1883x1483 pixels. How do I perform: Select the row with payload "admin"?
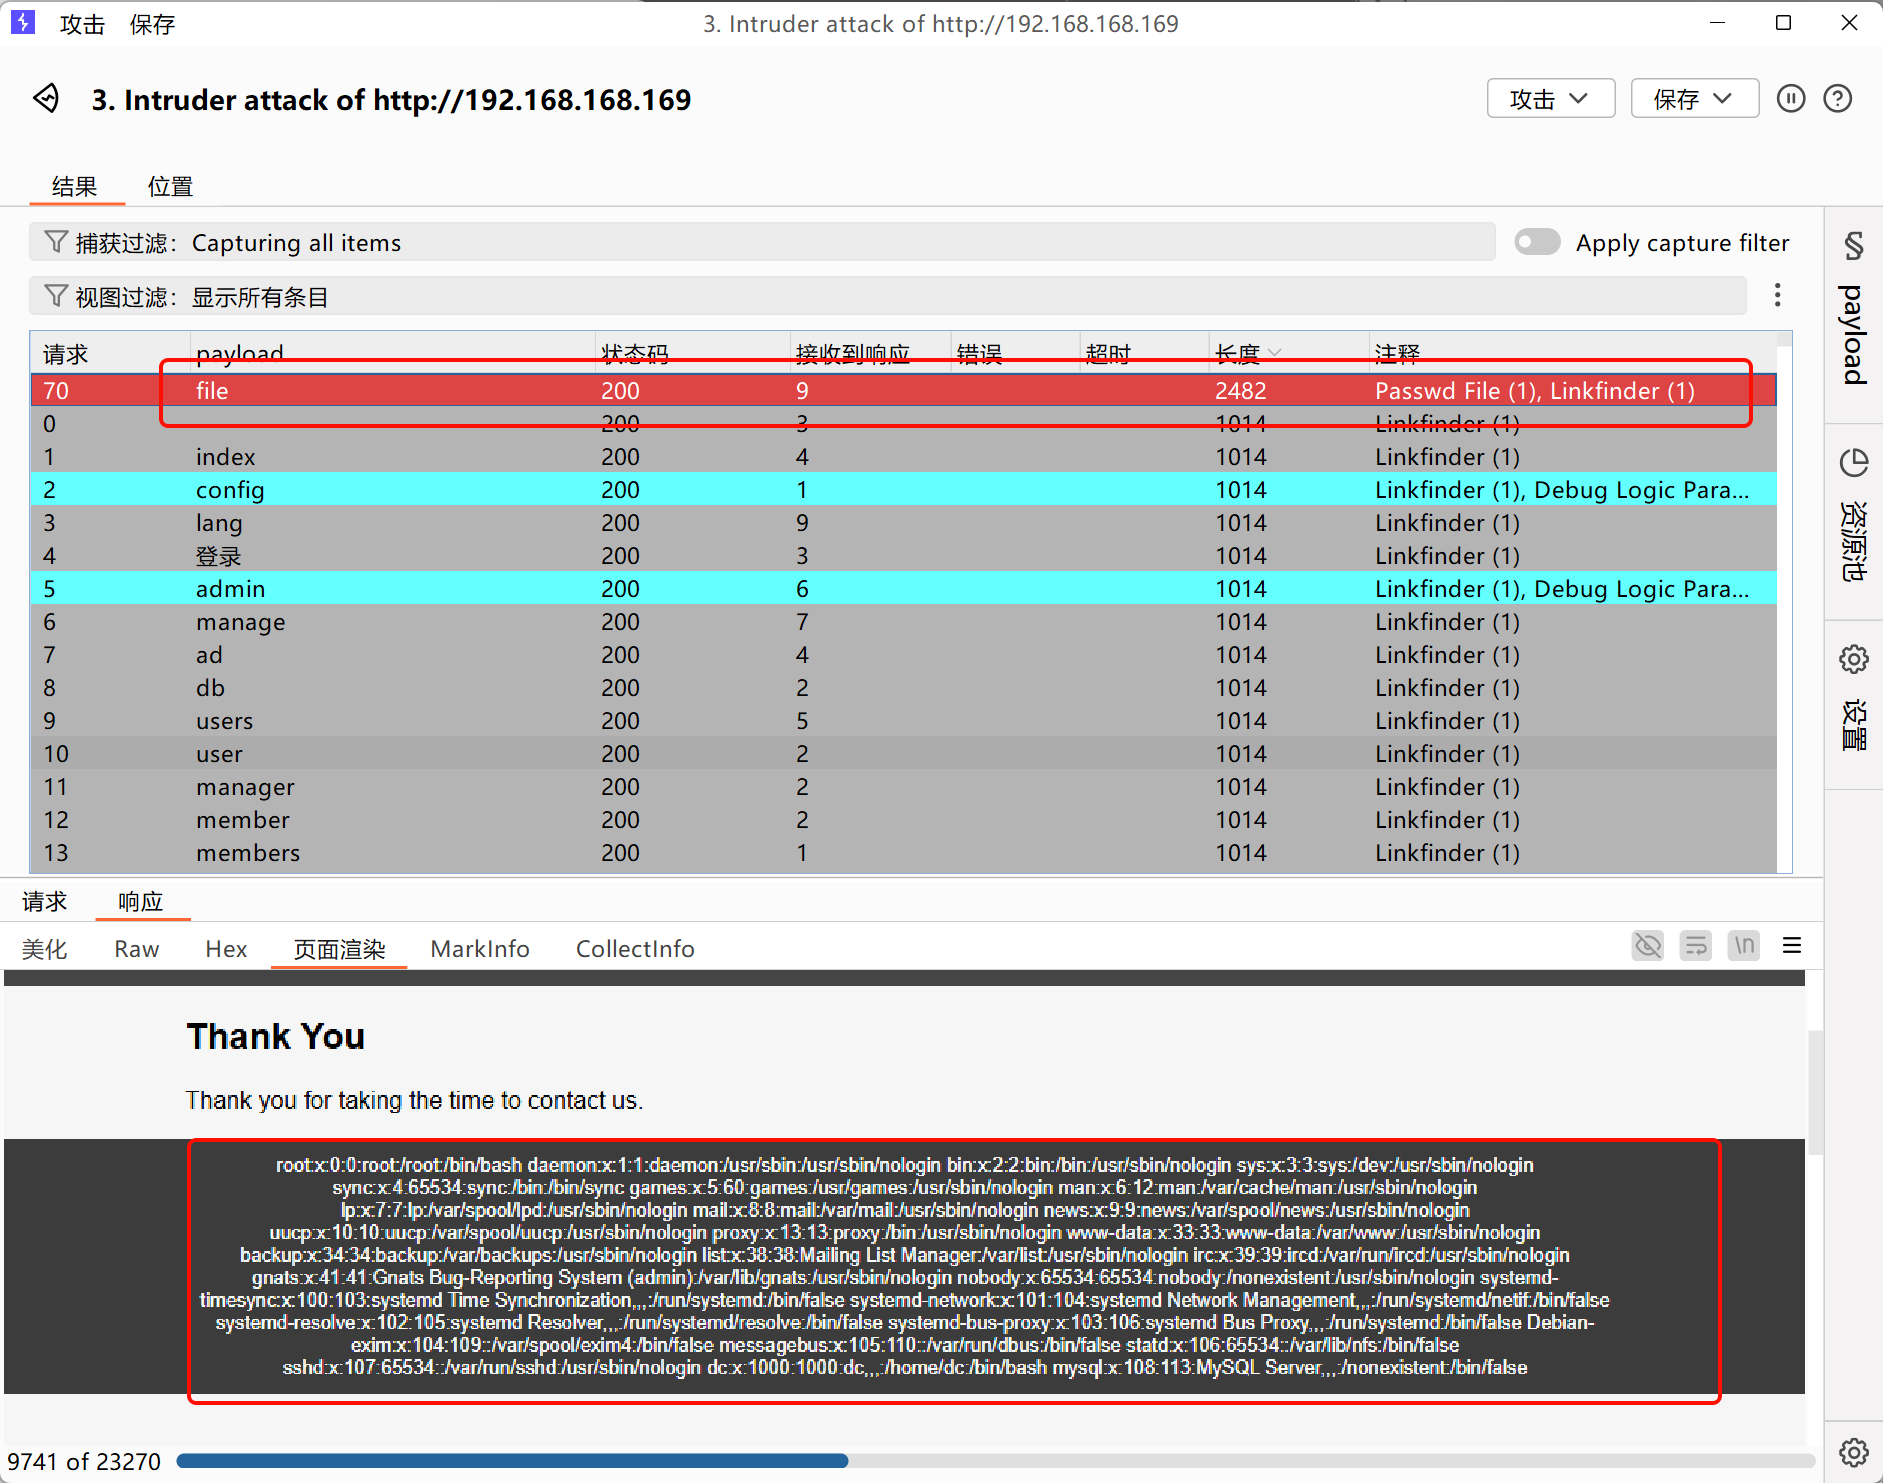903,588
